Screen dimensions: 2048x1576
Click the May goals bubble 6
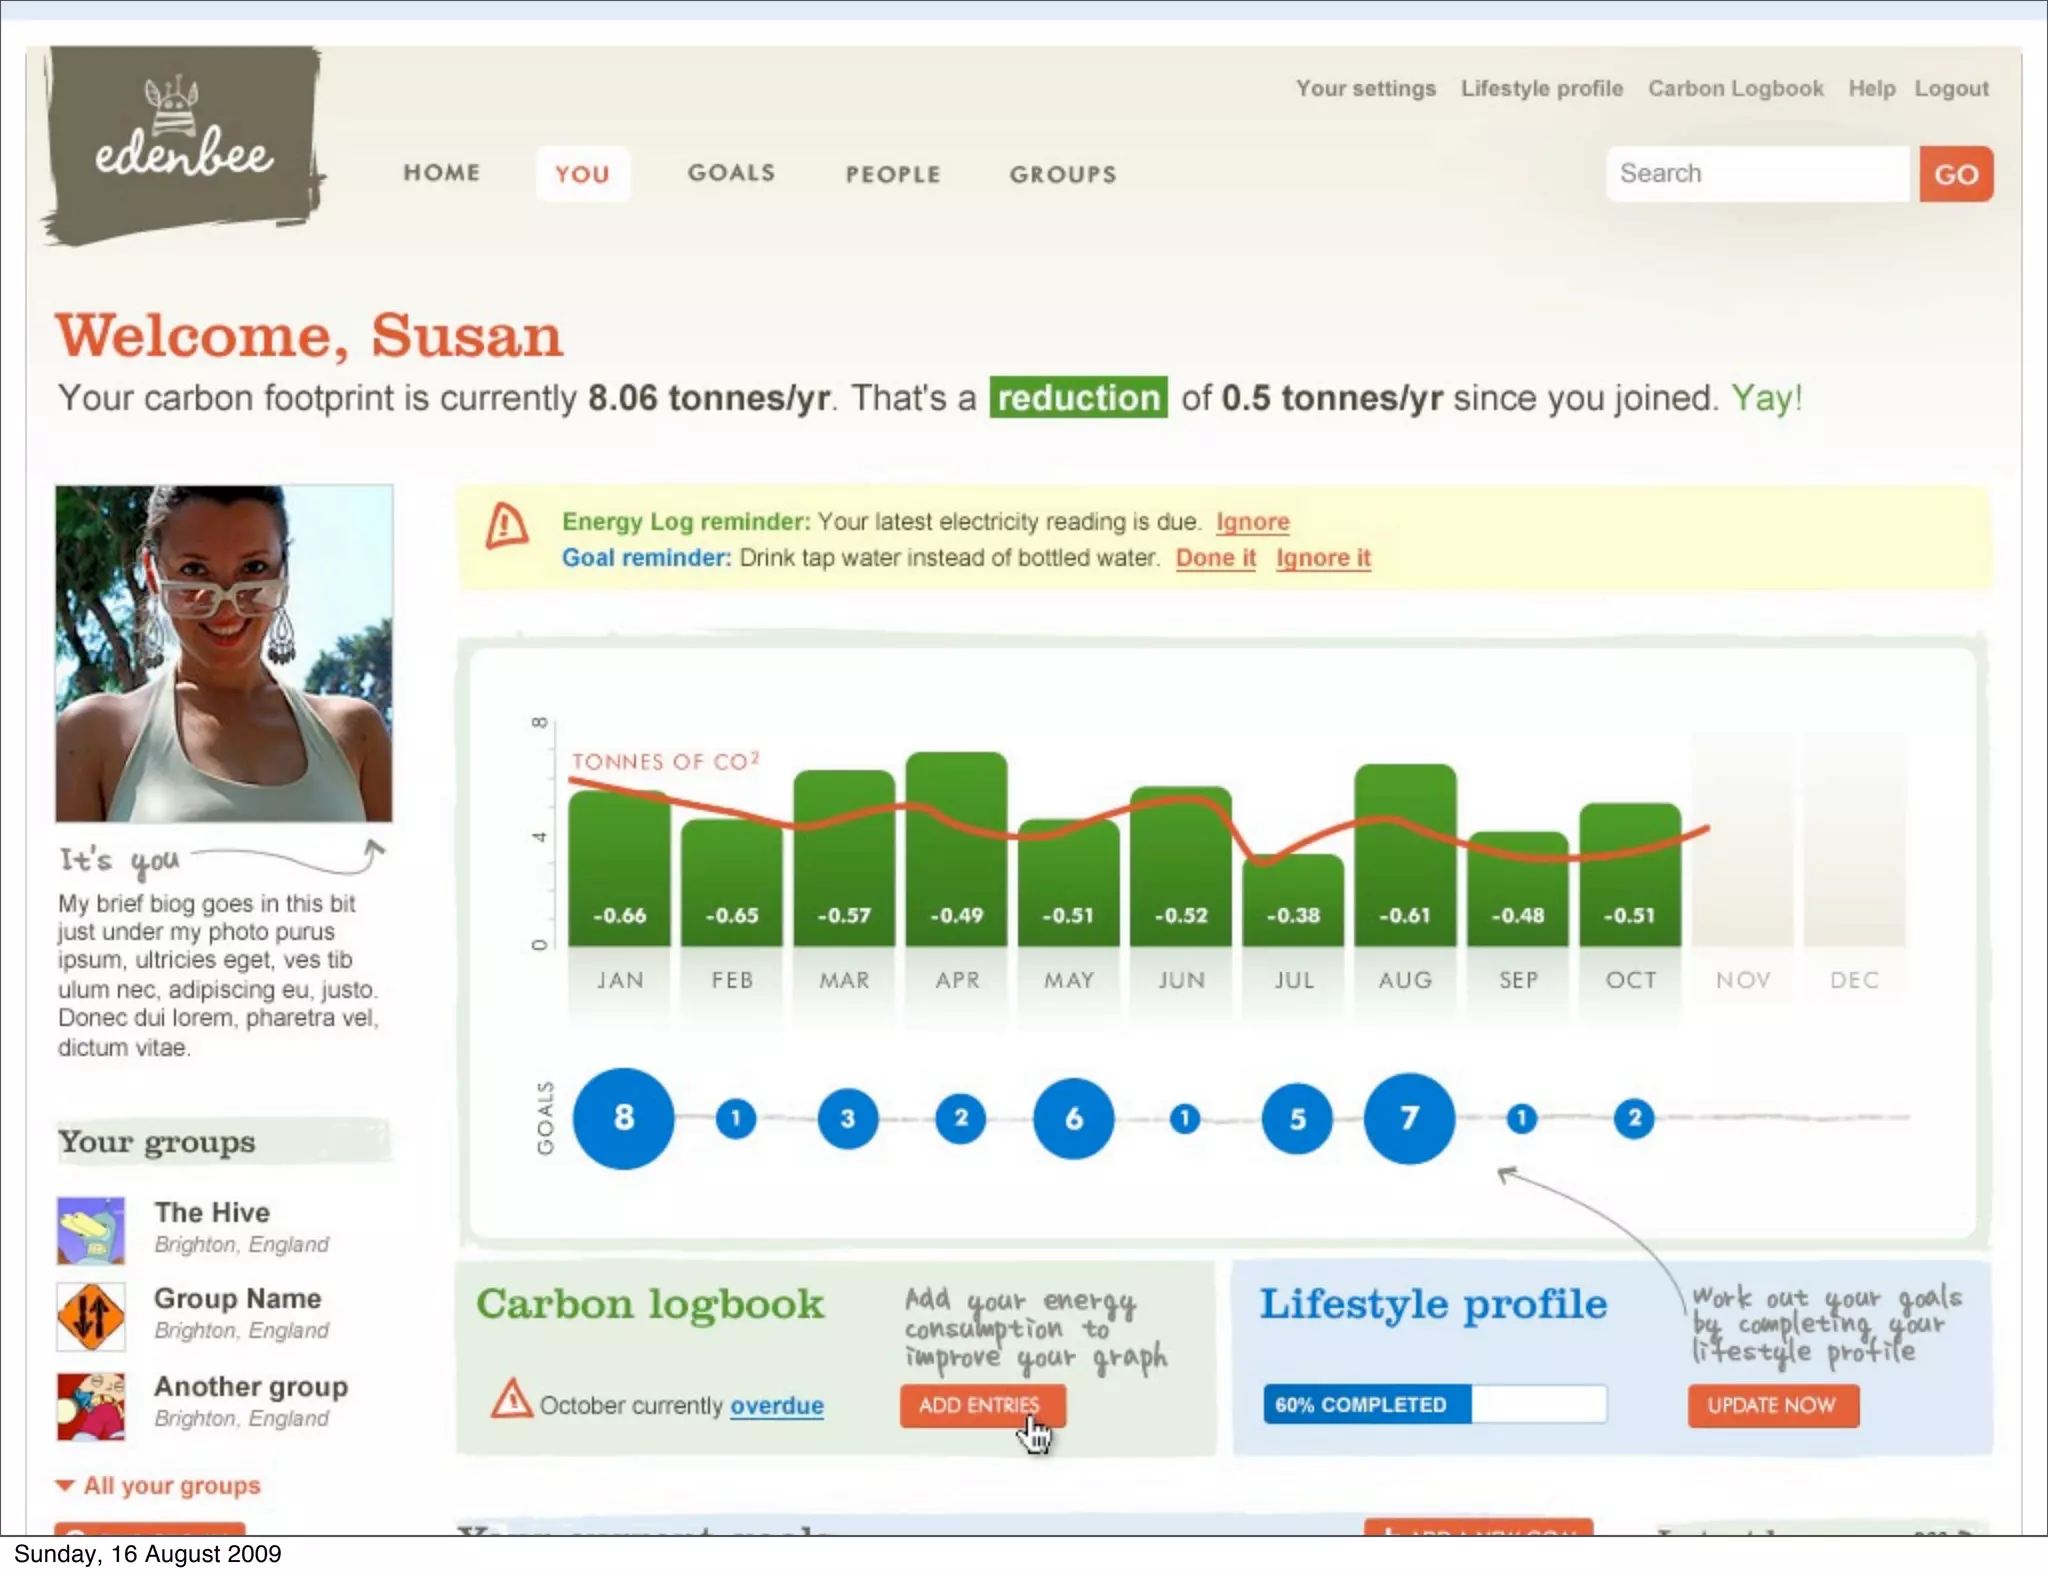[1073, 1118]
